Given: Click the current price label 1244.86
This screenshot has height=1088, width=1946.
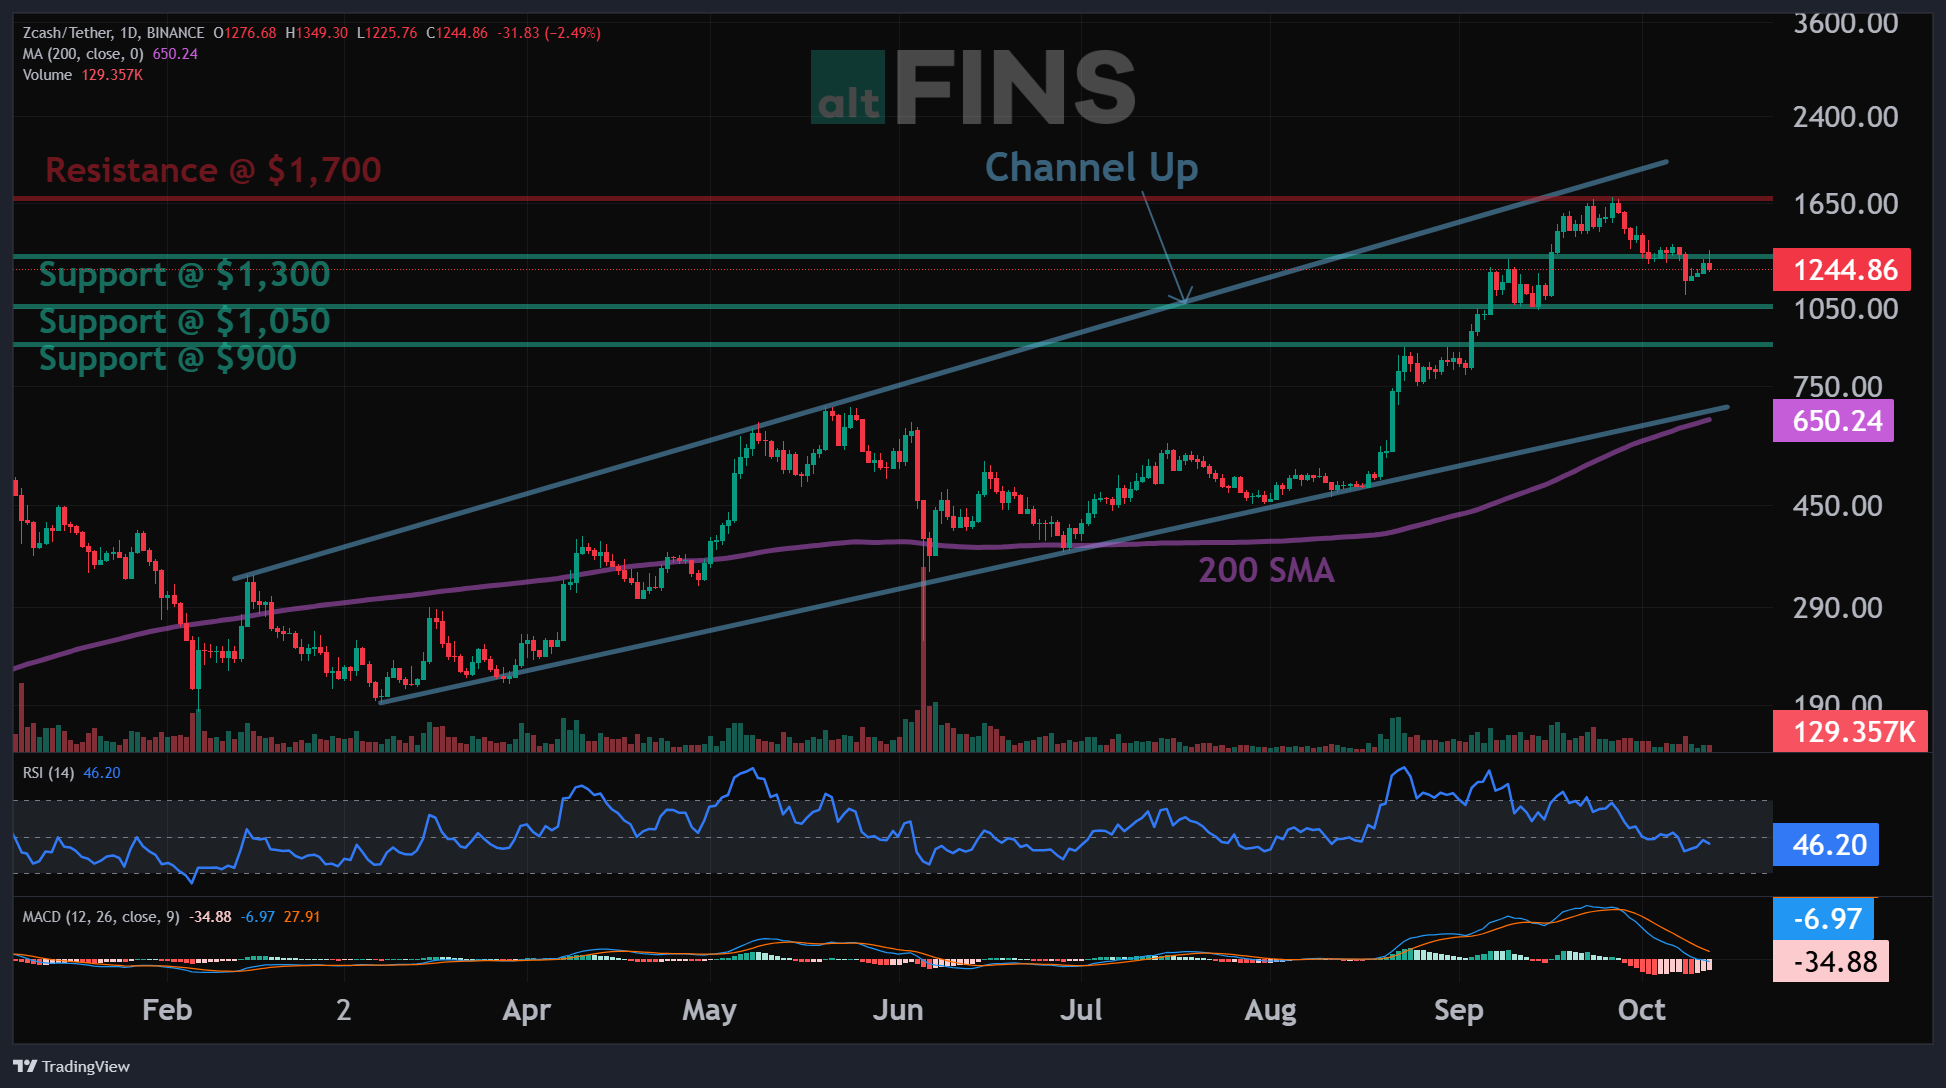Looking at the screenshot, I should (x=1841, y=270).
